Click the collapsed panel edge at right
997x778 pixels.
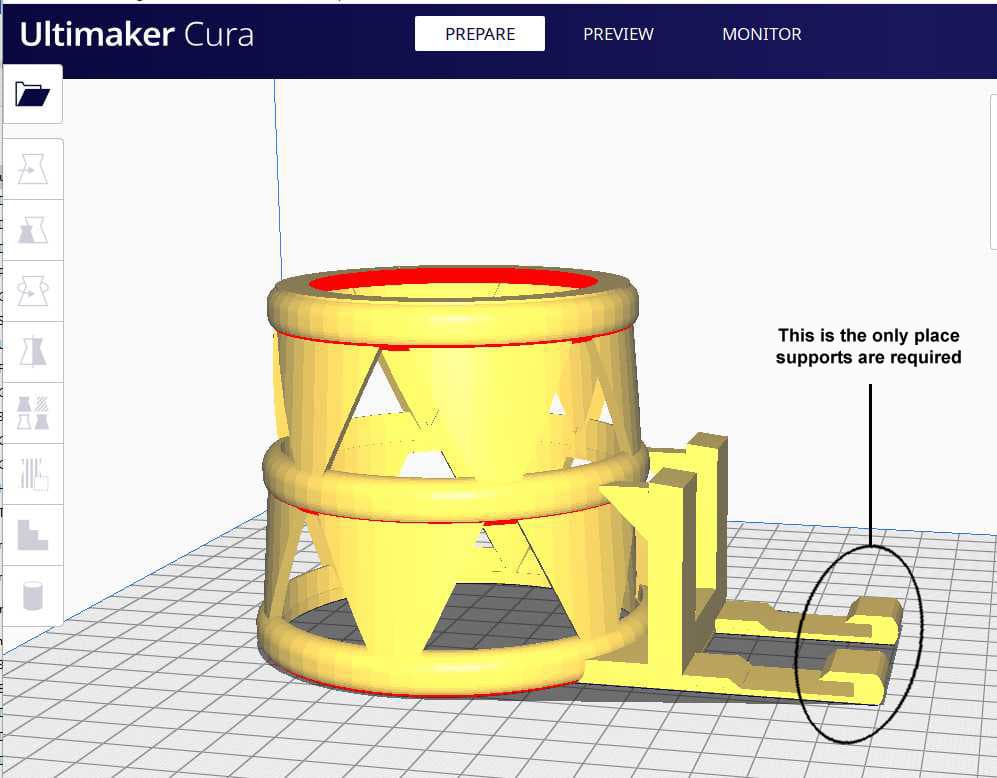pyautogui.click(x=993, y=172)
